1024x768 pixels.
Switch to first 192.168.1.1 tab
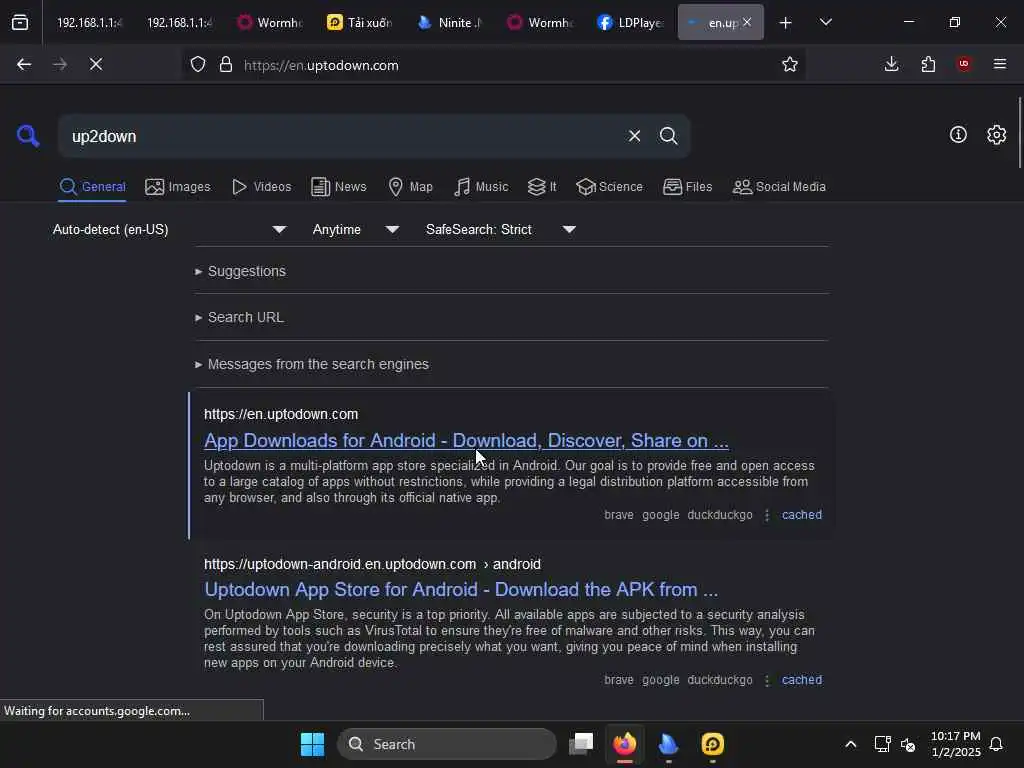(89, 23)
